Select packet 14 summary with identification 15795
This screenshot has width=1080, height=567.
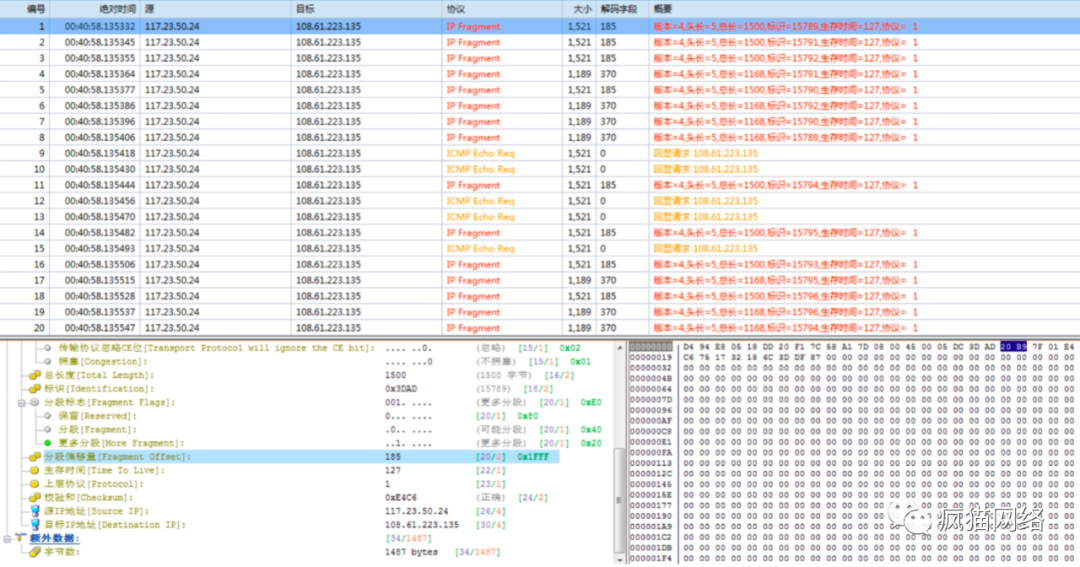(x=785, y=232)
